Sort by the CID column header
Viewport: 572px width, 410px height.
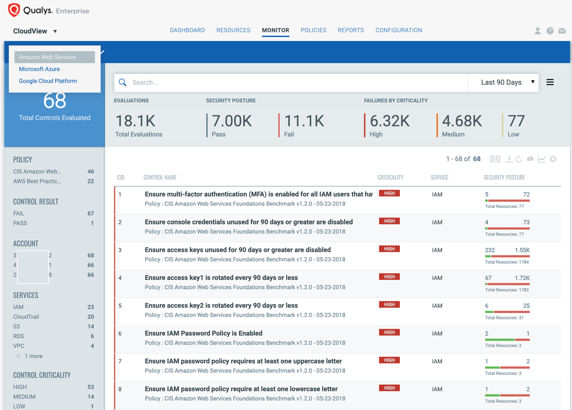point(120,177)
